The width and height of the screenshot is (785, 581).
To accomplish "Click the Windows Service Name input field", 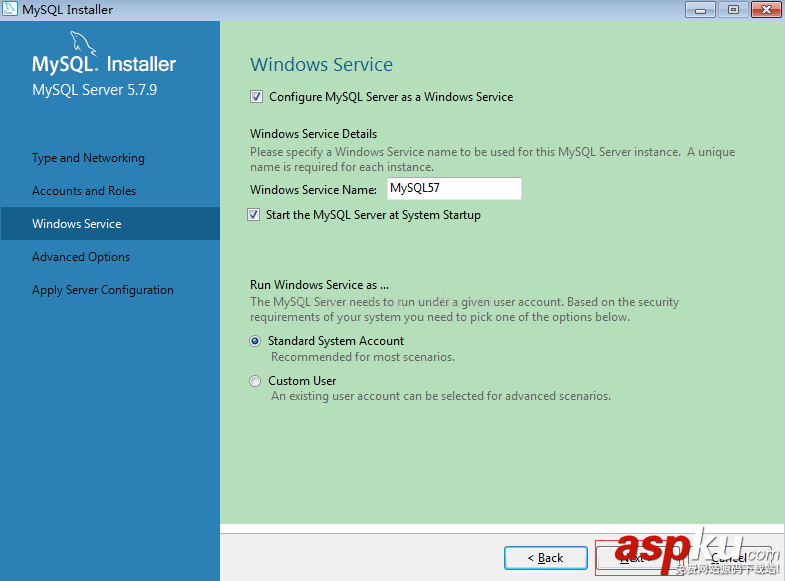I will click(x=454, y=189).
